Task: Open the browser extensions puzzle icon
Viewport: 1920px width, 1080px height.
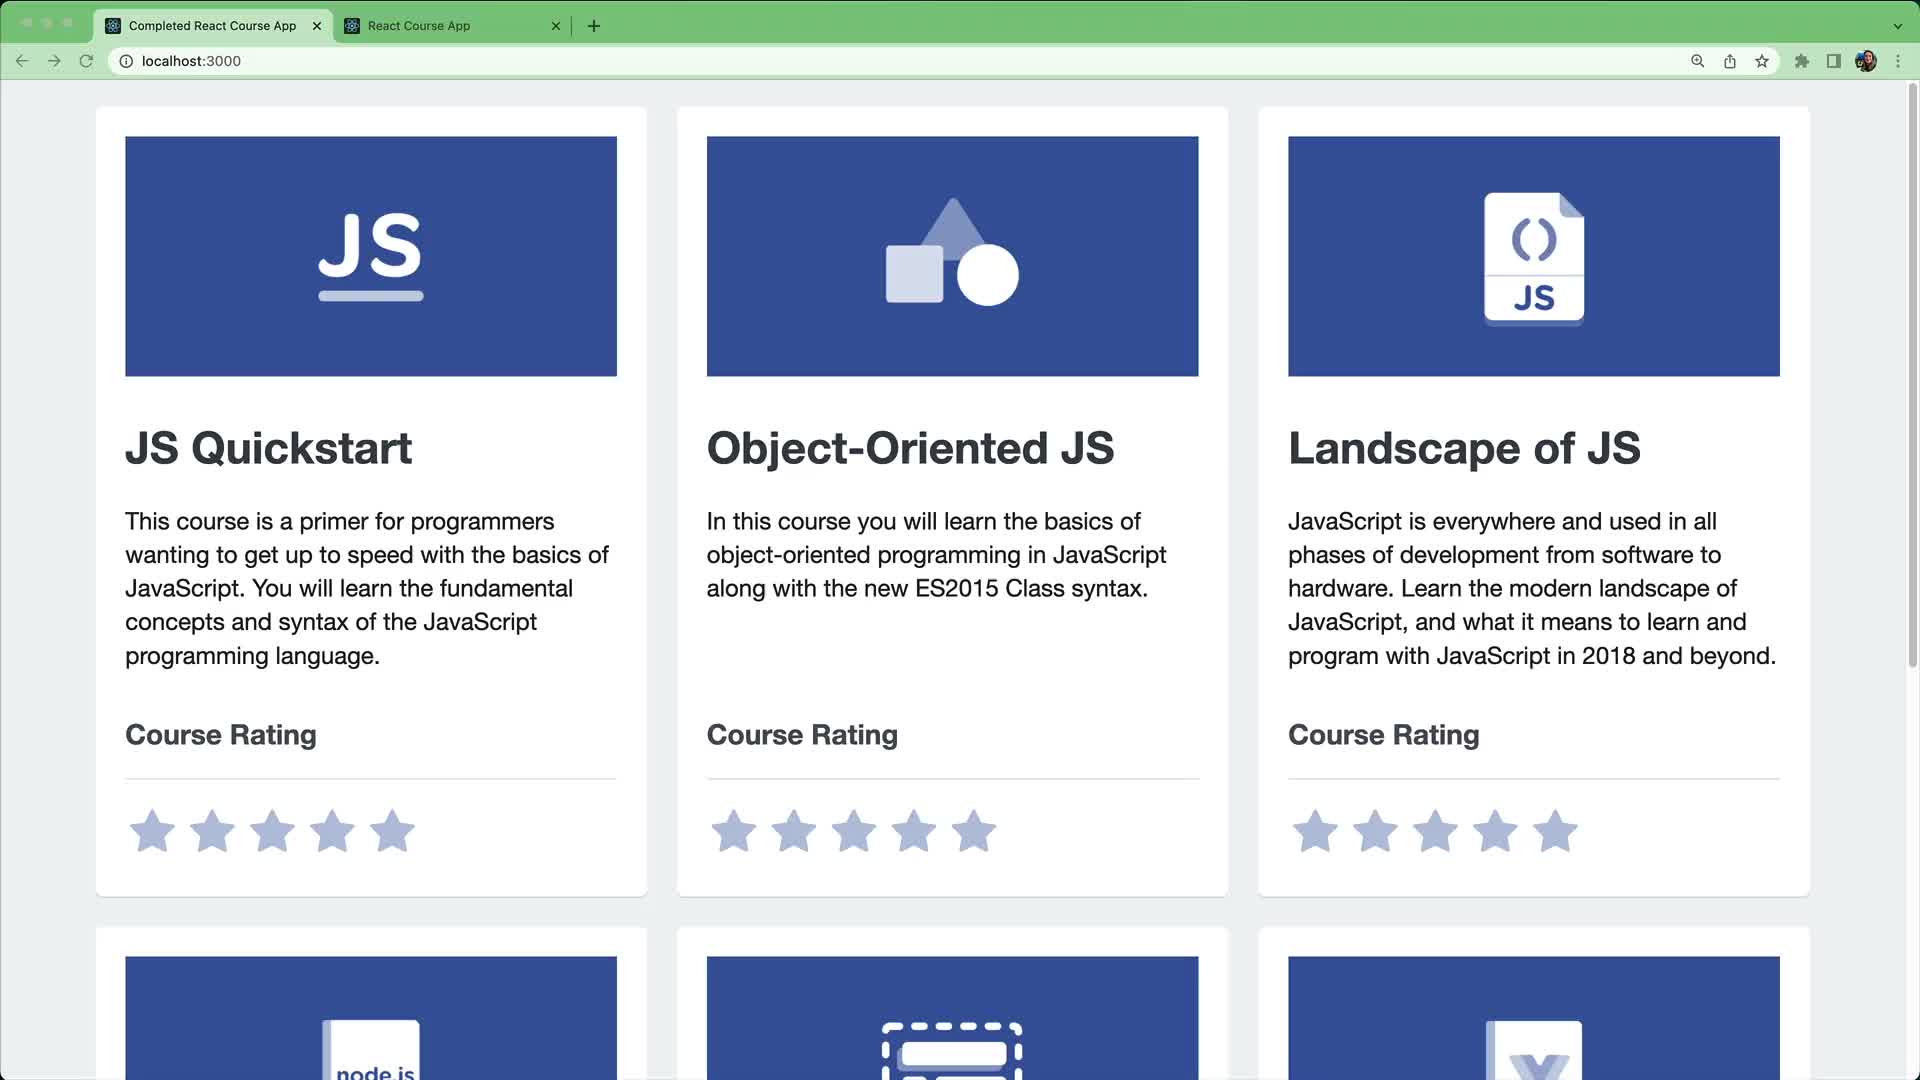Action: point(1802,61)
